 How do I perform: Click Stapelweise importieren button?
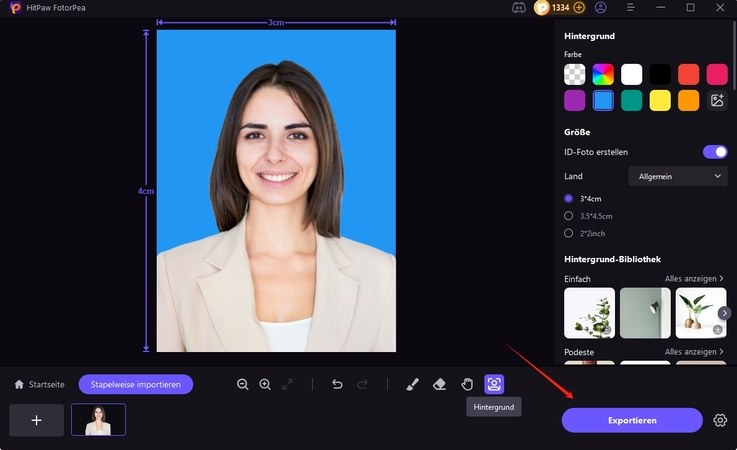136,384
